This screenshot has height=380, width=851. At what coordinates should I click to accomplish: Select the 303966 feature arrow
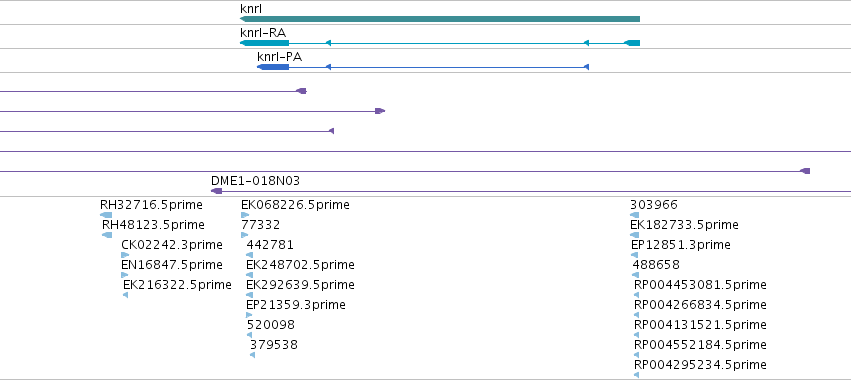[x=634, y=215]
